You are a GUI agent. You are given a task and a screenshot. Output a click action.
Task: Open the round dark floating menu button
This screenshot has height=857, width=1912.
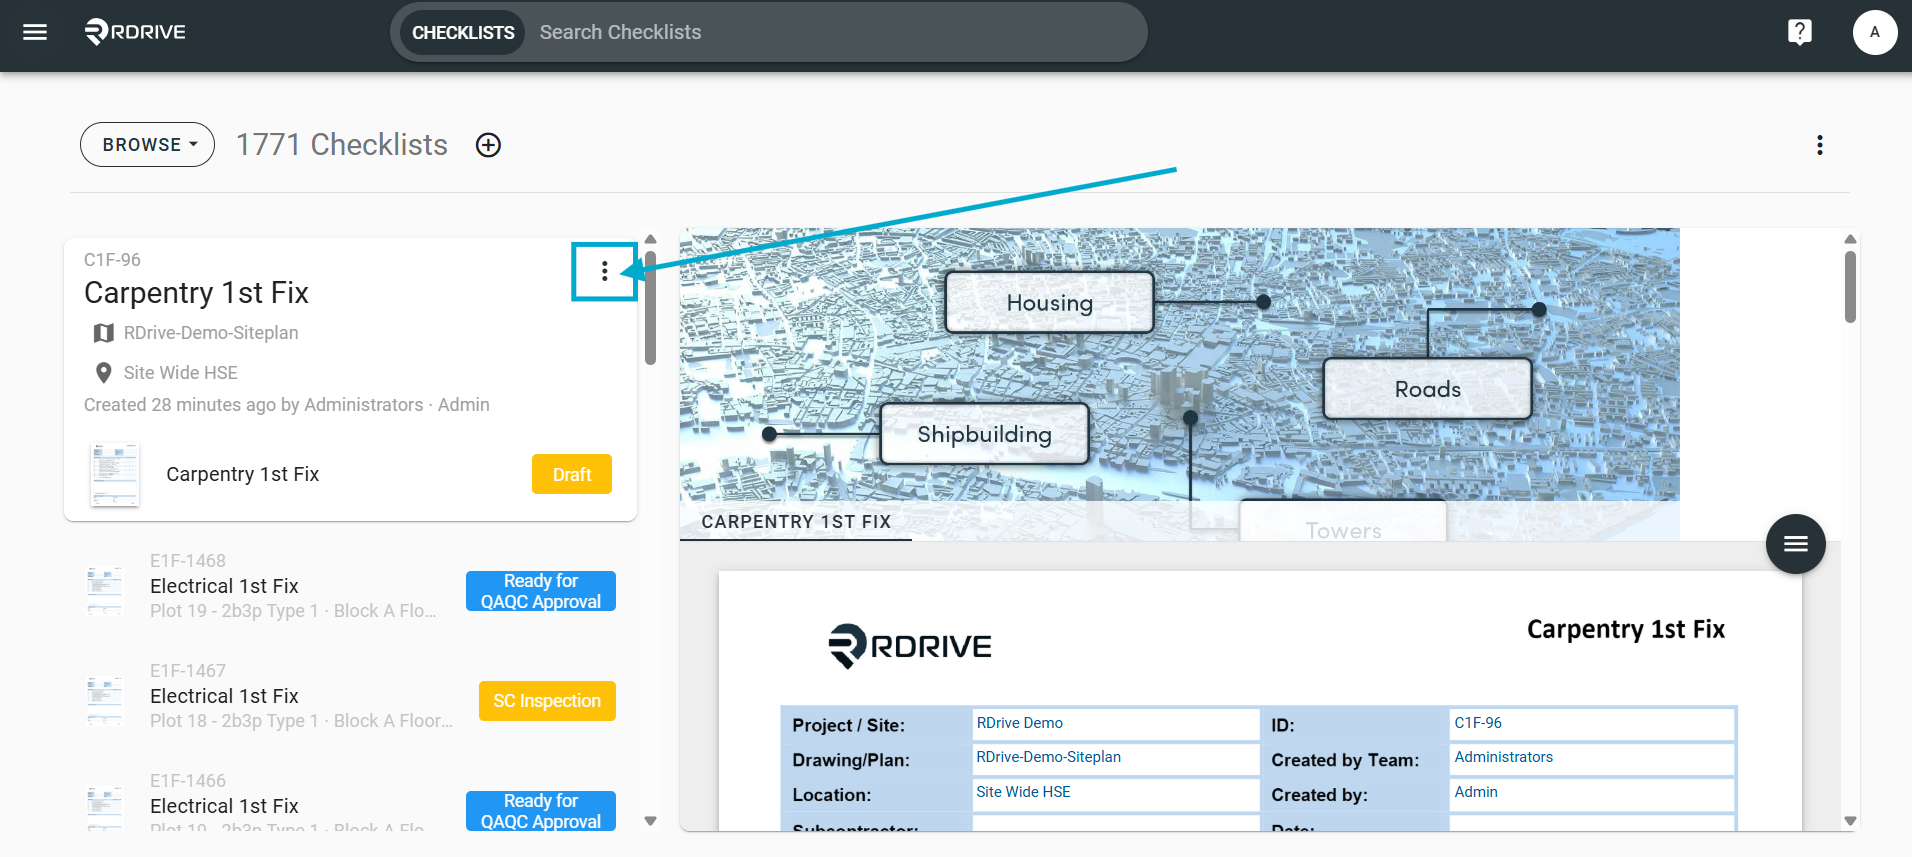tap(1795, 544)
